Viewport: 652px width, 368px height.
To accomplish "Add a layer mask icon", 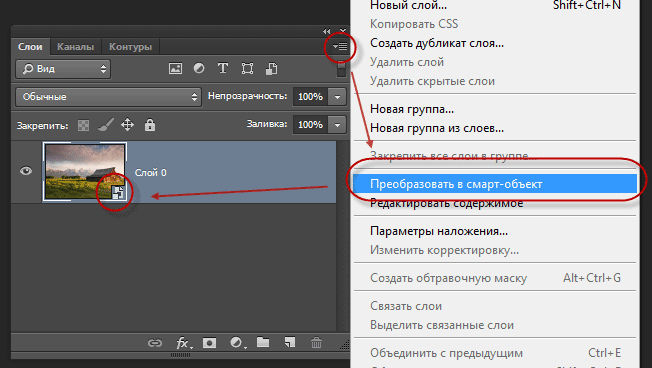I will coord(209,343).
